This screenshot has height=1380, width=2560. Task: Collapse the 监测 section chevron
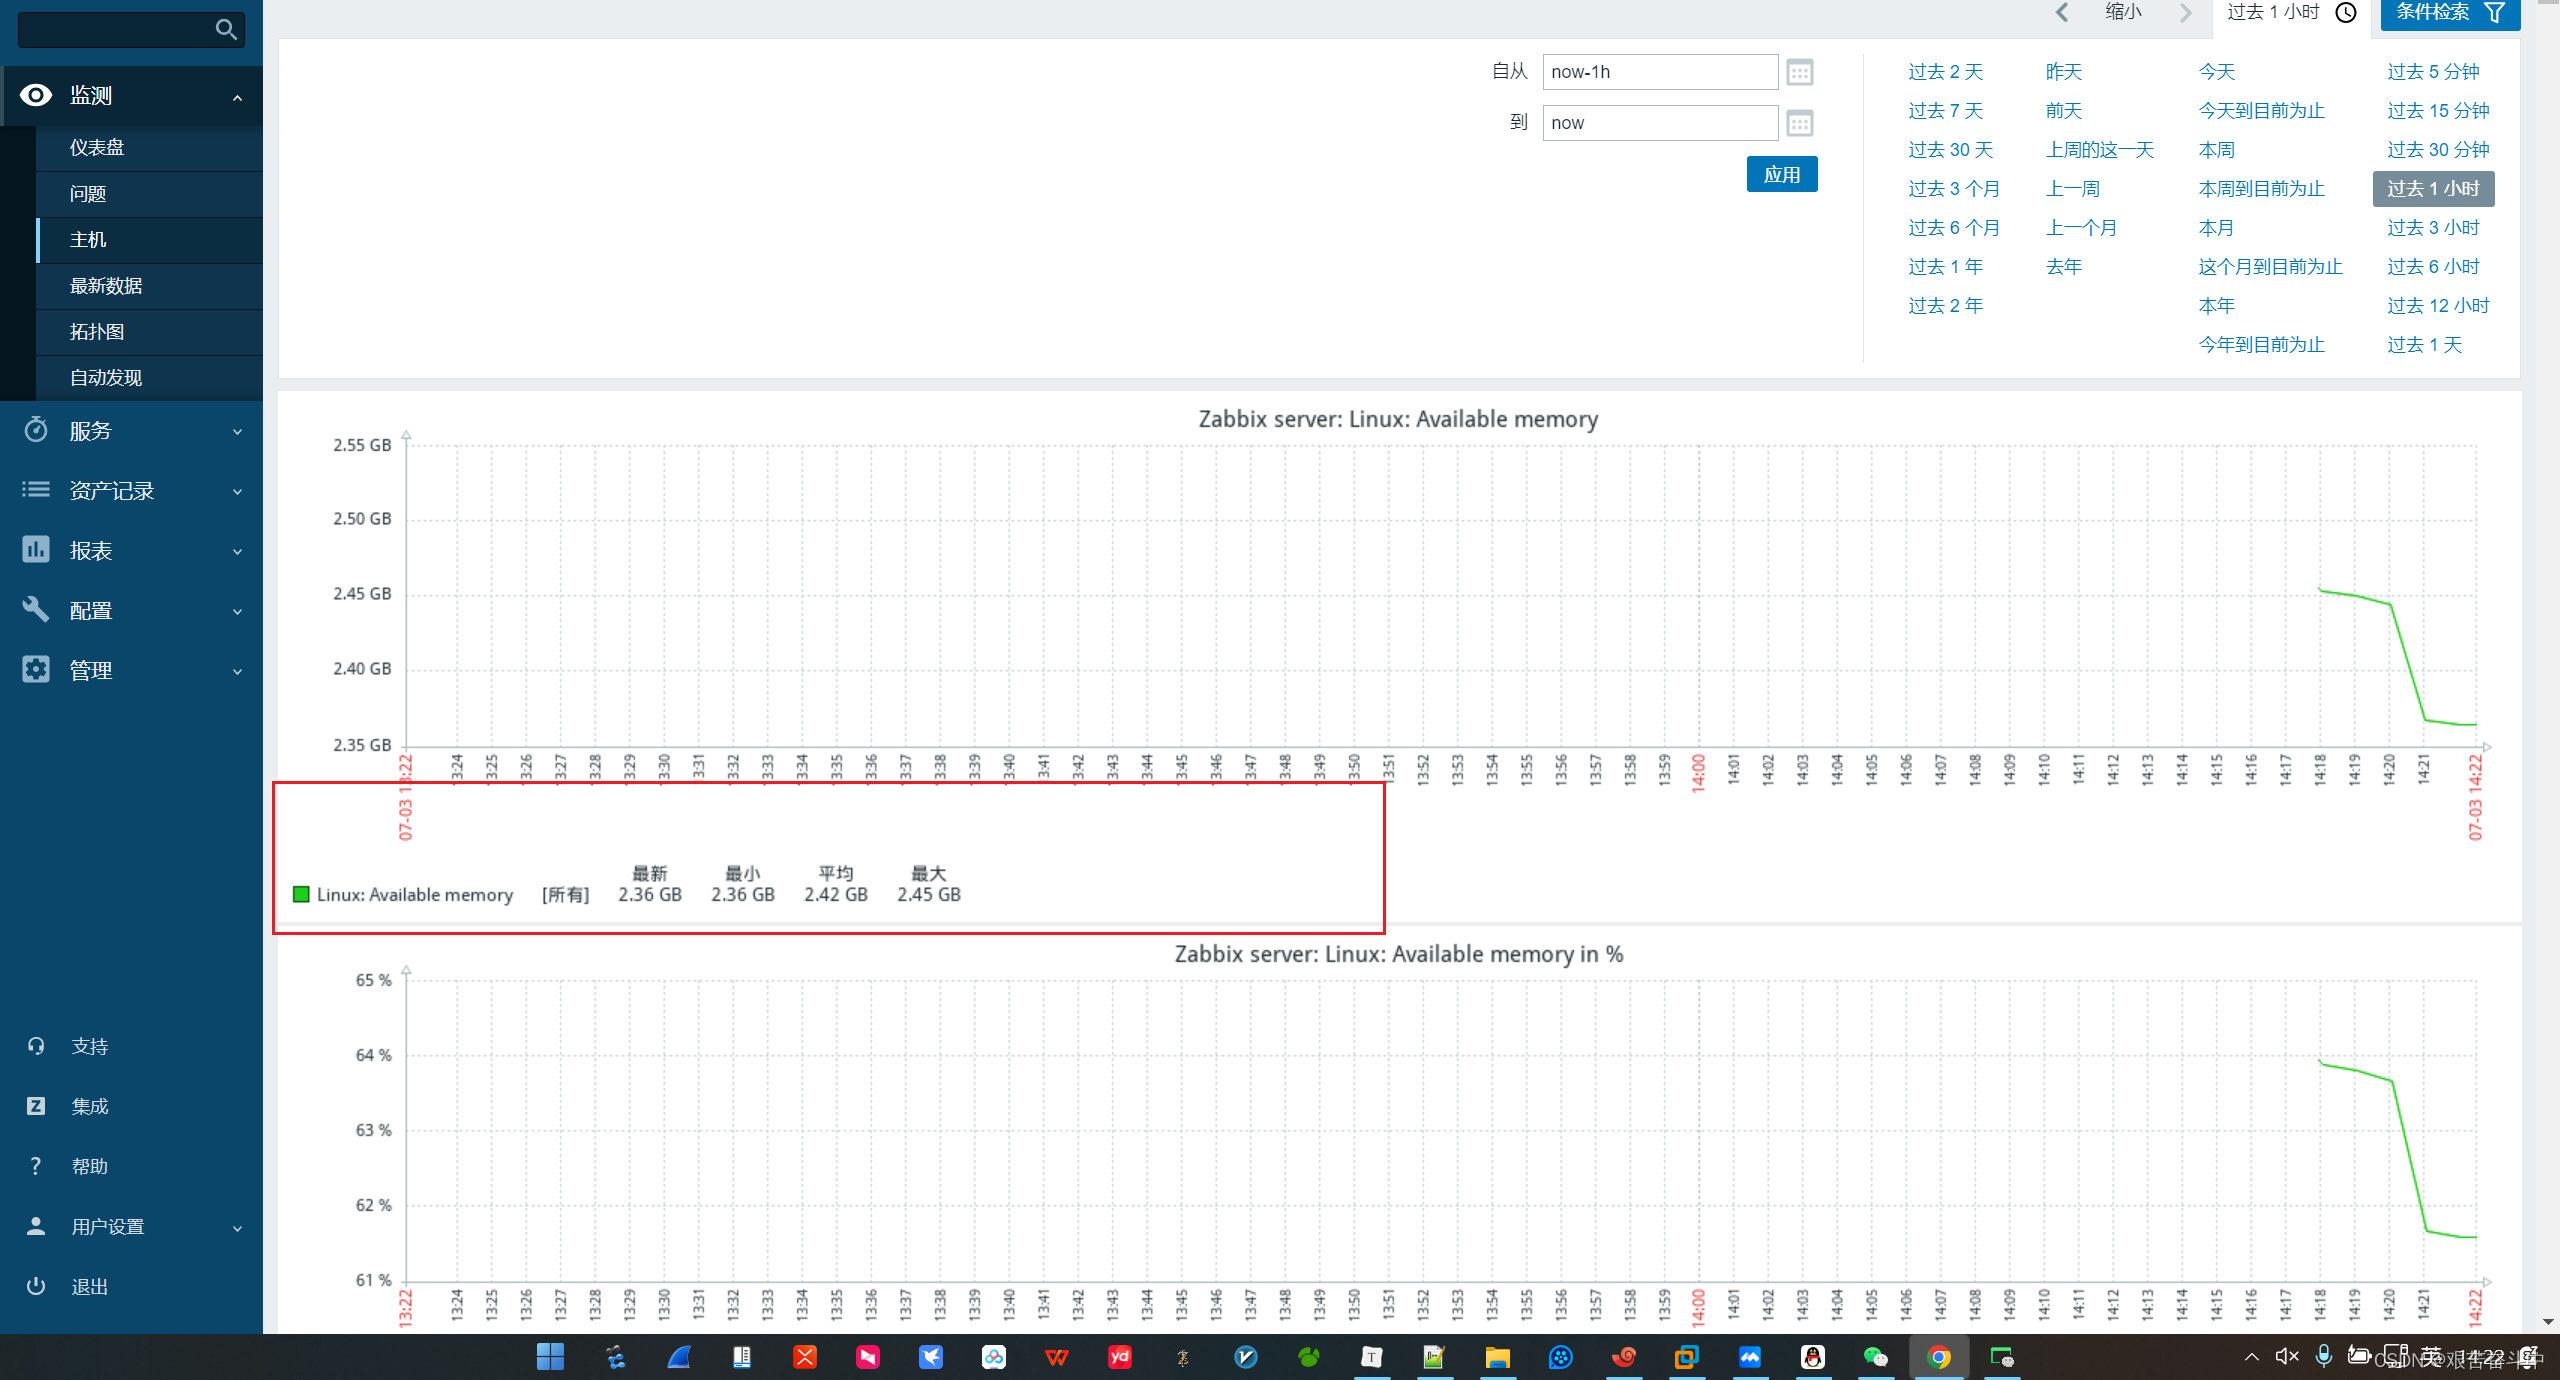click(x=237, y=97)
